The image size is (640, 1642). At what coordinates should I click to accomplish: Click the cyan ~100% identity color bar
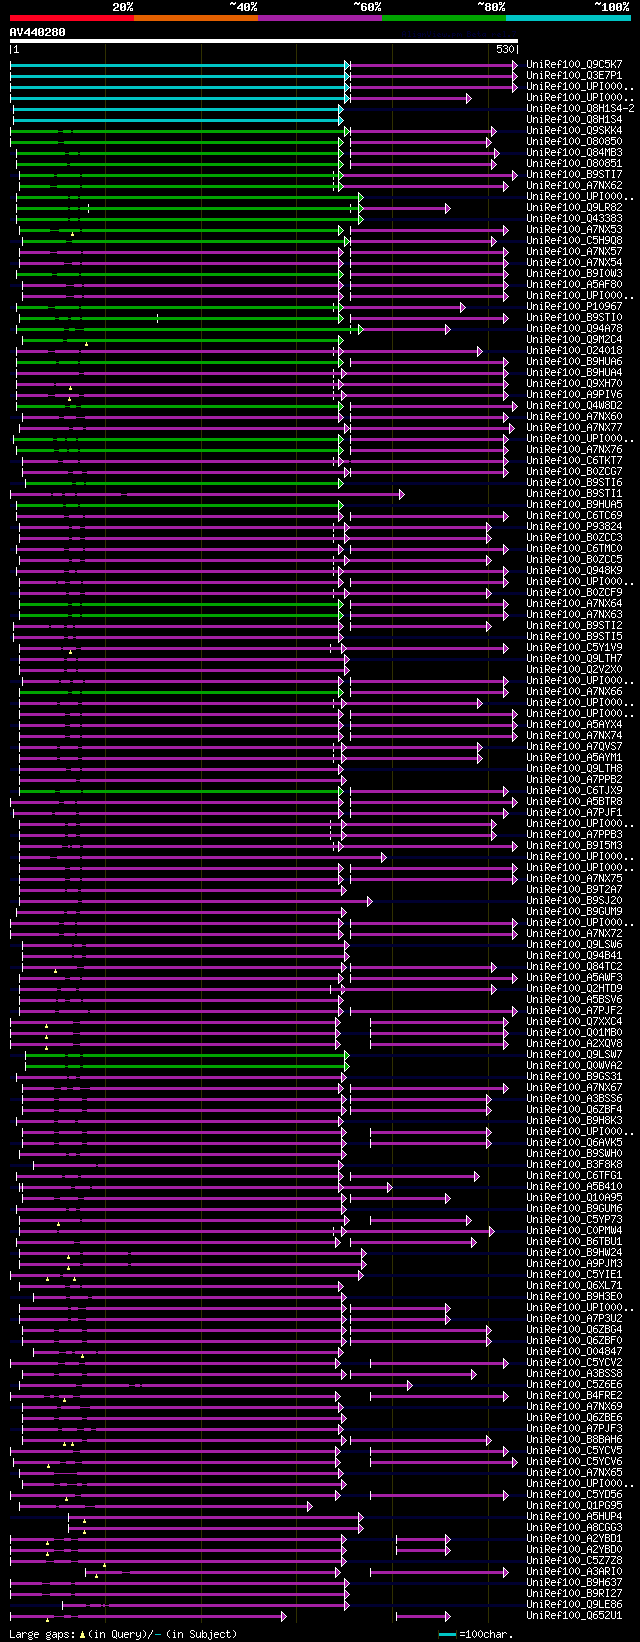pyautogui.click(x=567, y=18)
